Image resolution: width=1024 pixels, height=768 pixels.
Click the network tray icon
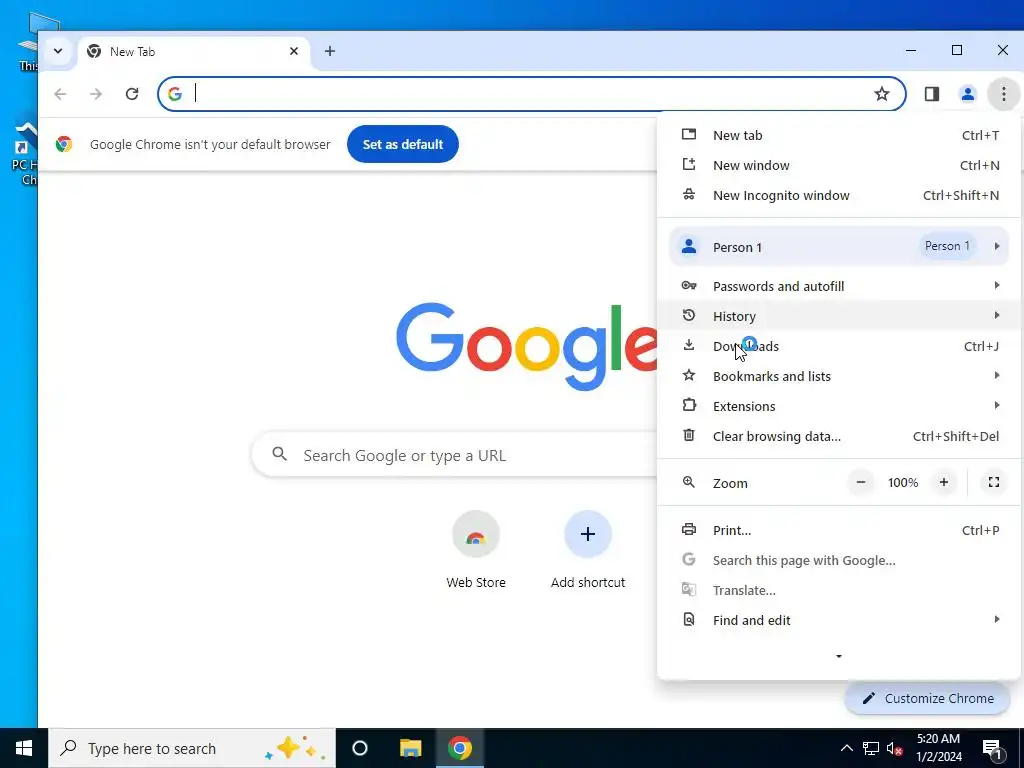click(871, 748)
